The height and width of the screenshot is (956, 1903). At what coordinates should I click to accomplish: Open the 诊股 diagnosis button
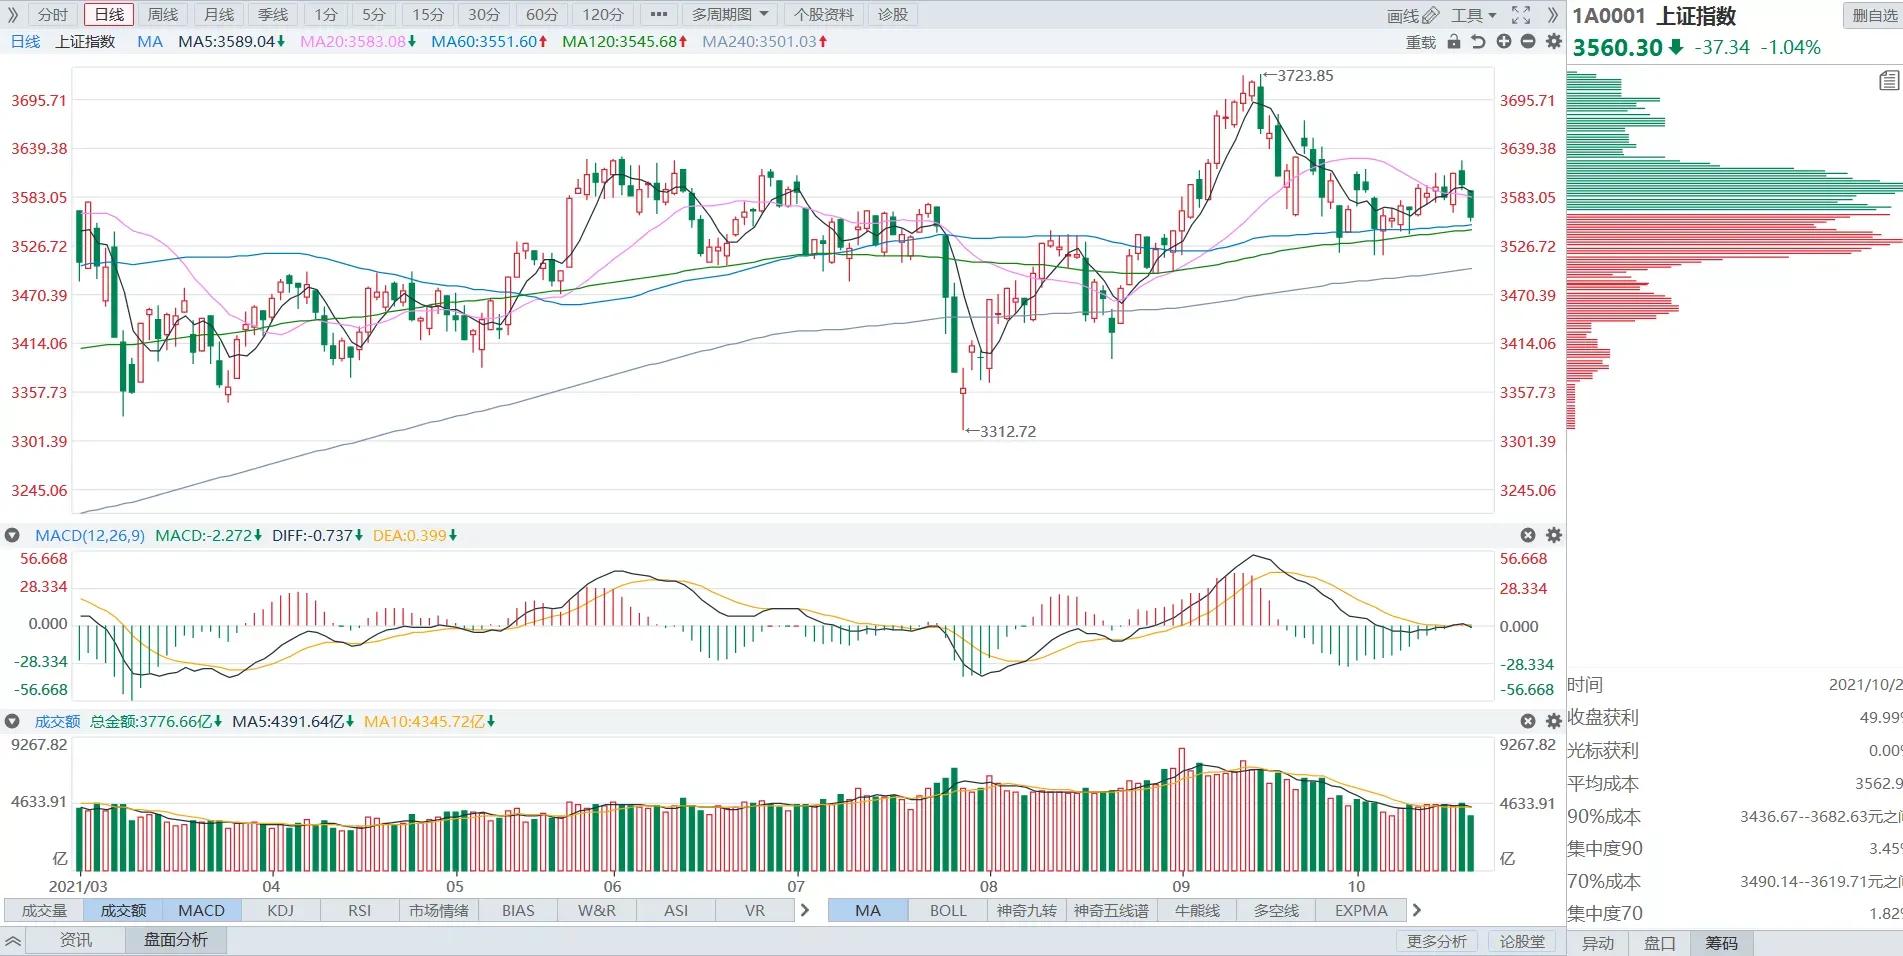[x=893, y=15]
